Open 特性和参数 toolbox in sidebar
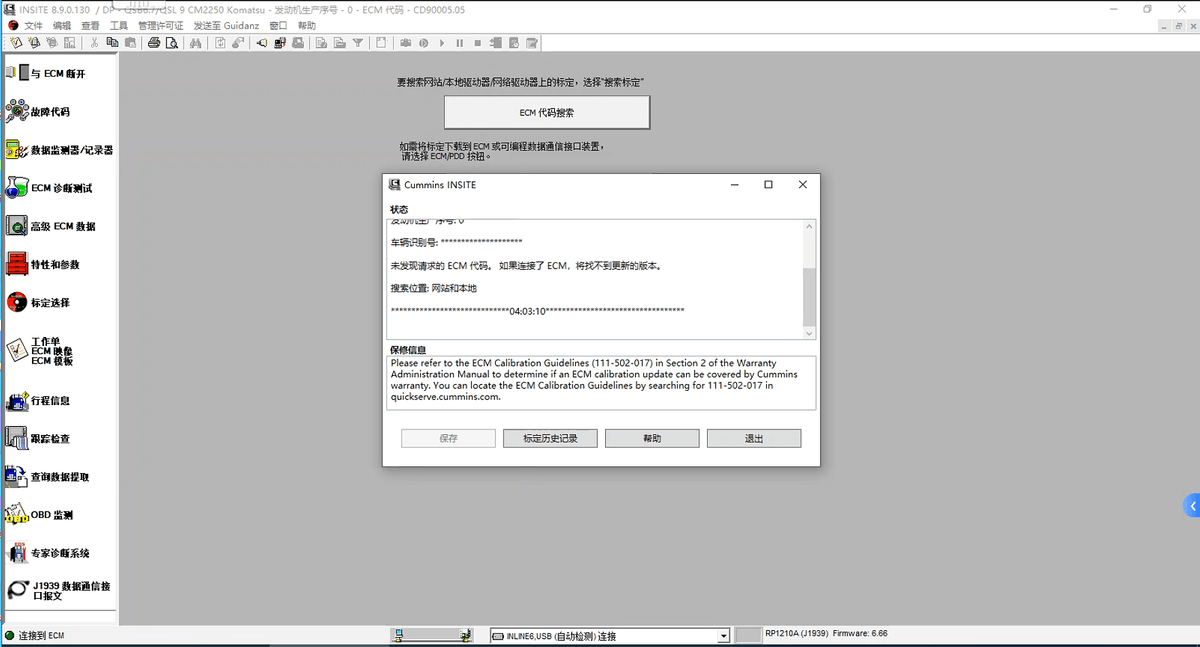 (16, 264)
